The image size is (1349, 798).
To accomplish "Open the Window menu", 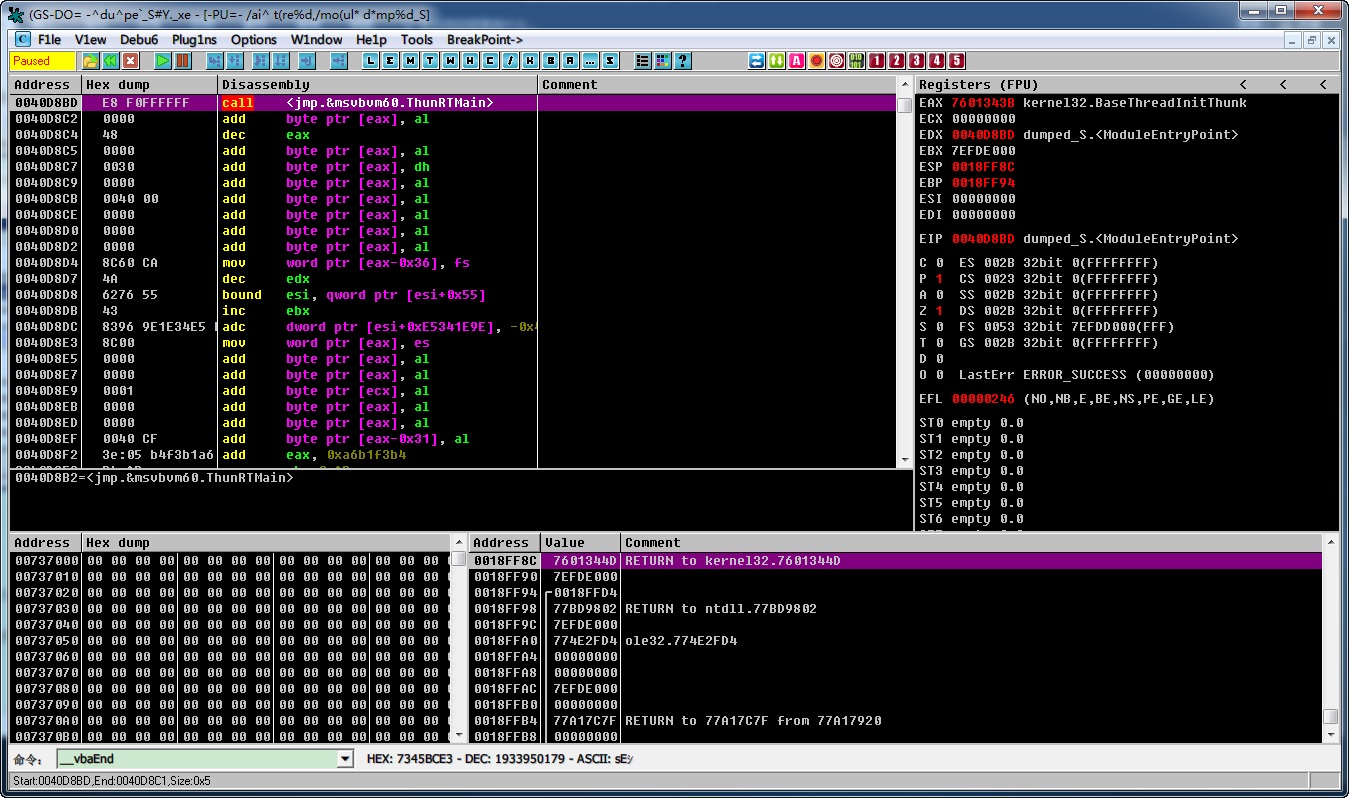I will pos(316,40).
